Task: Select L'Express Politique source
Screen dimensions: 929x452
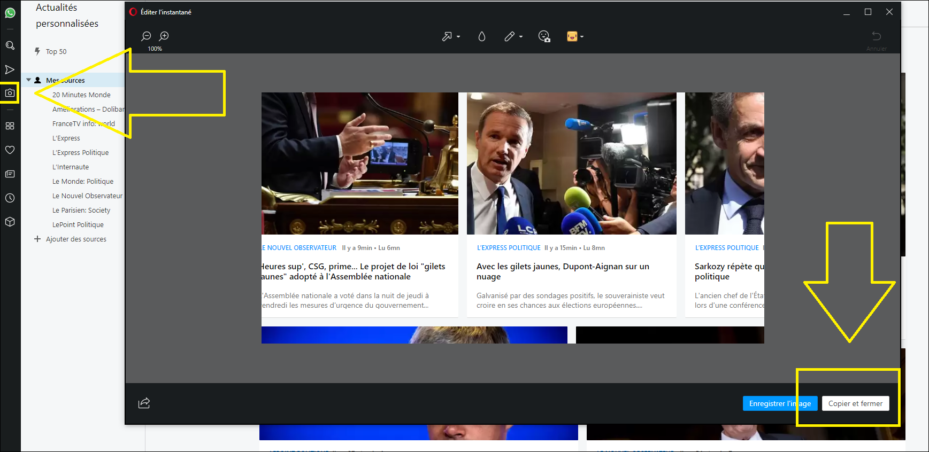Action: point(81,152)
